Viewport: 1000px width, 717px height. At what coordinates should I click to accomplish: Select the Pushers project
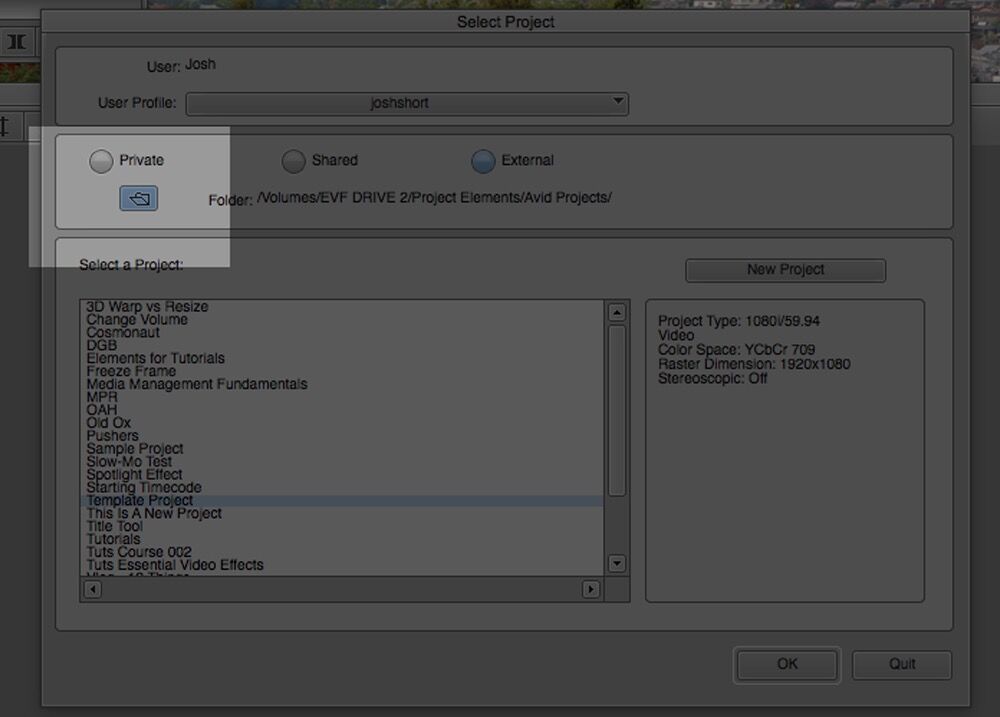tap(111, 435)
